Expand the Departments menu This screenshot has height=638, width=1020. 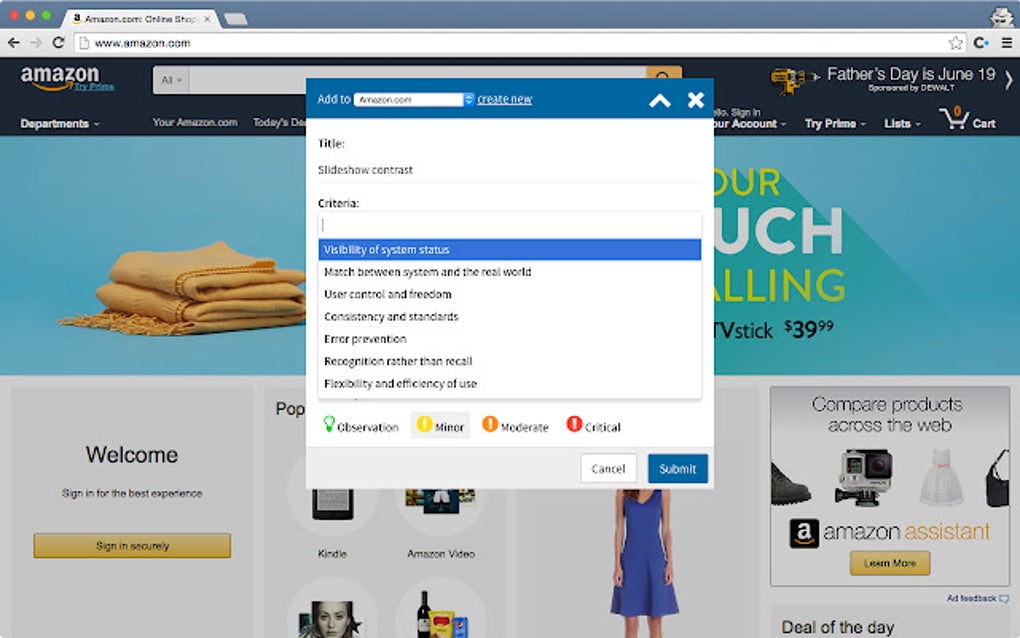click(x=59, y=124)
